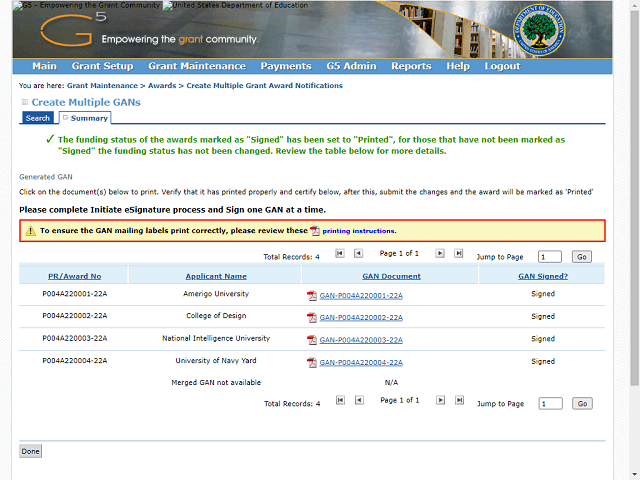Click the PDF icon beside GAN-P004A220001-22A
The height and width of the screenshot is (480, 640).
[312, 295]
